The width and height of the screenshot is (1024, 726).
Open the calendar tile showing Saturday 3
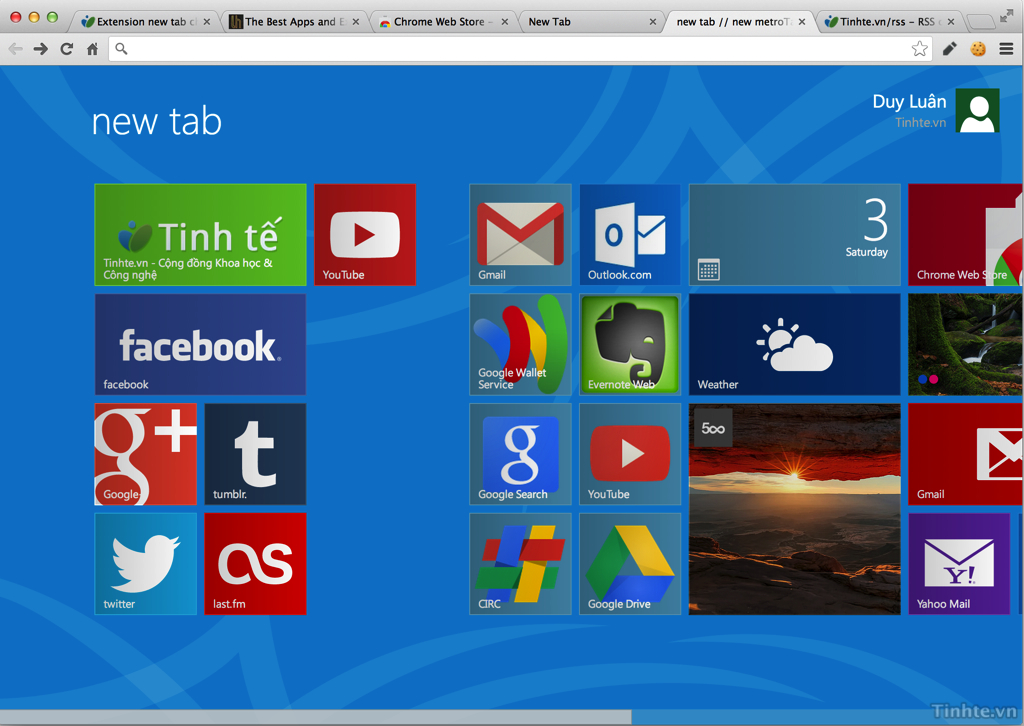795,235
